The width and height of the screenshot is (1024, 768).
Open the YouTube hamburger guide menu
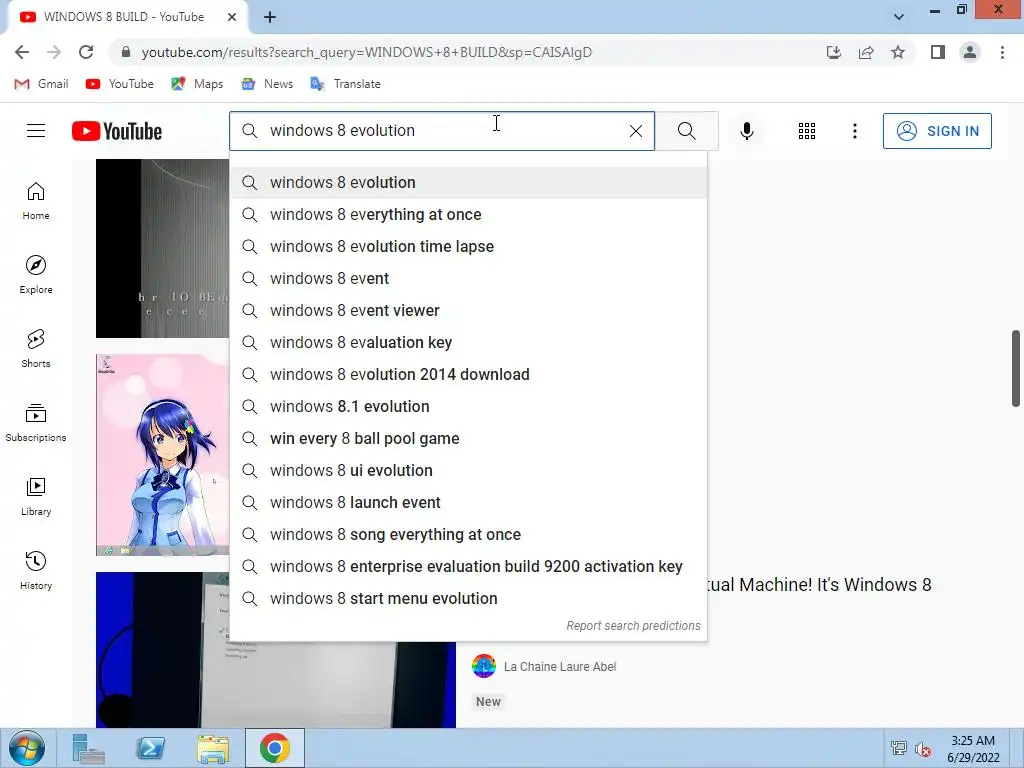pos(36,131)
